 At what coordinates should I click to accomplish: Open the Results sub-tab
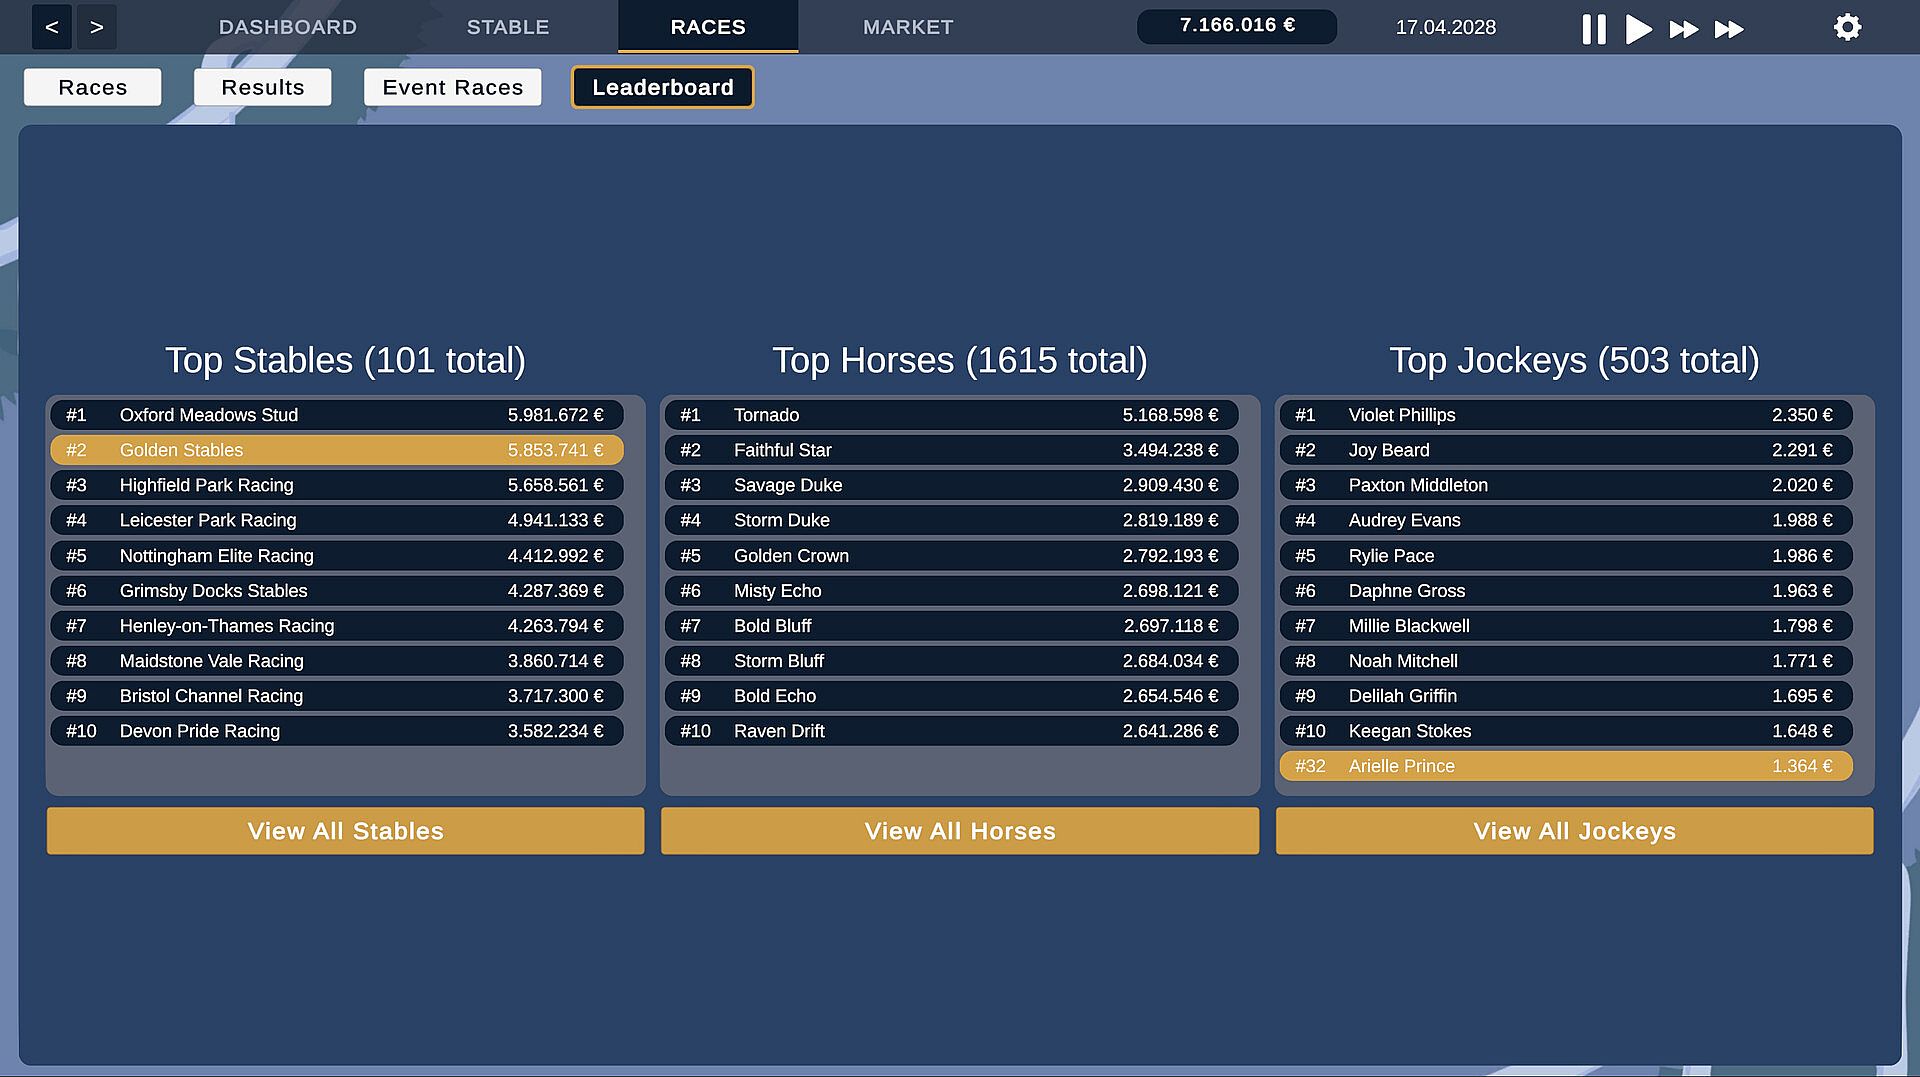click(x=263, y=87)
